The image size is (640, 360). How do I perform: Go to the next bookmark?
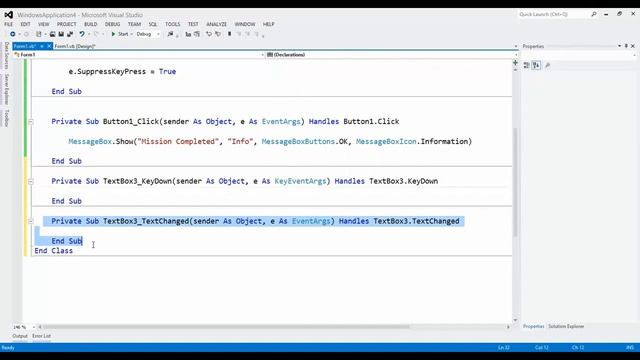(x=247, y=34)
